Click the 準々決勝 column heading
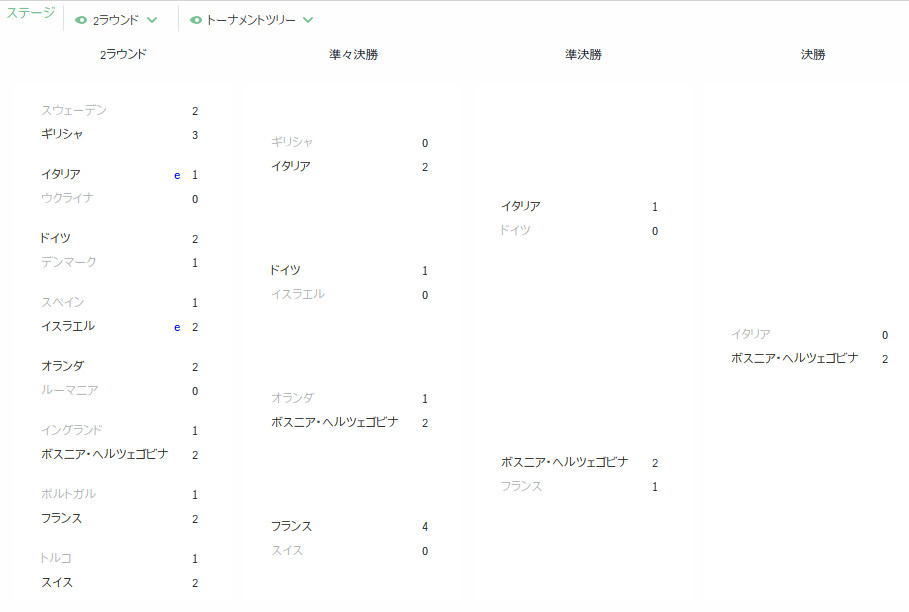909x612 pixels. 353,54
